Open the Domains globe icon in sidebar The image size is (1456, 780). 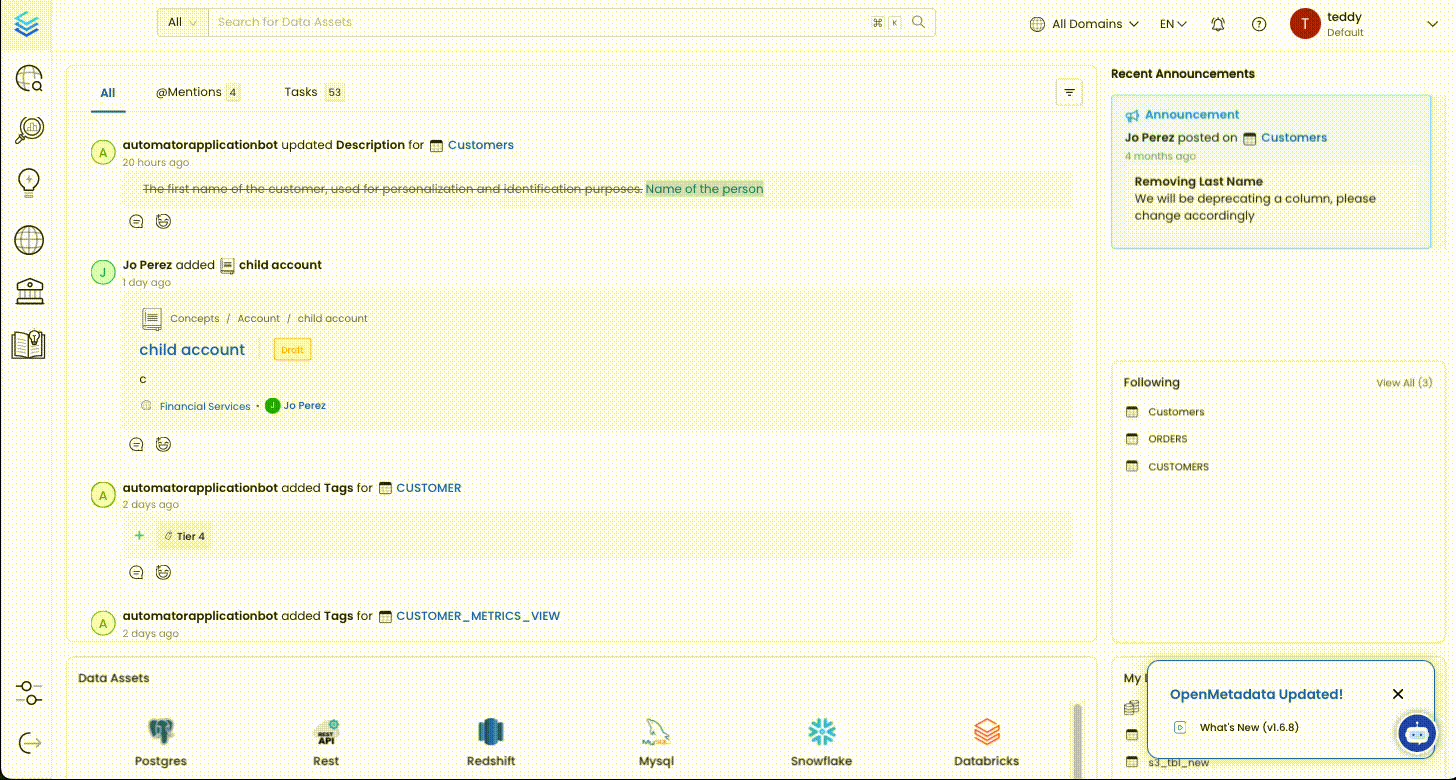tap(29, 240)
